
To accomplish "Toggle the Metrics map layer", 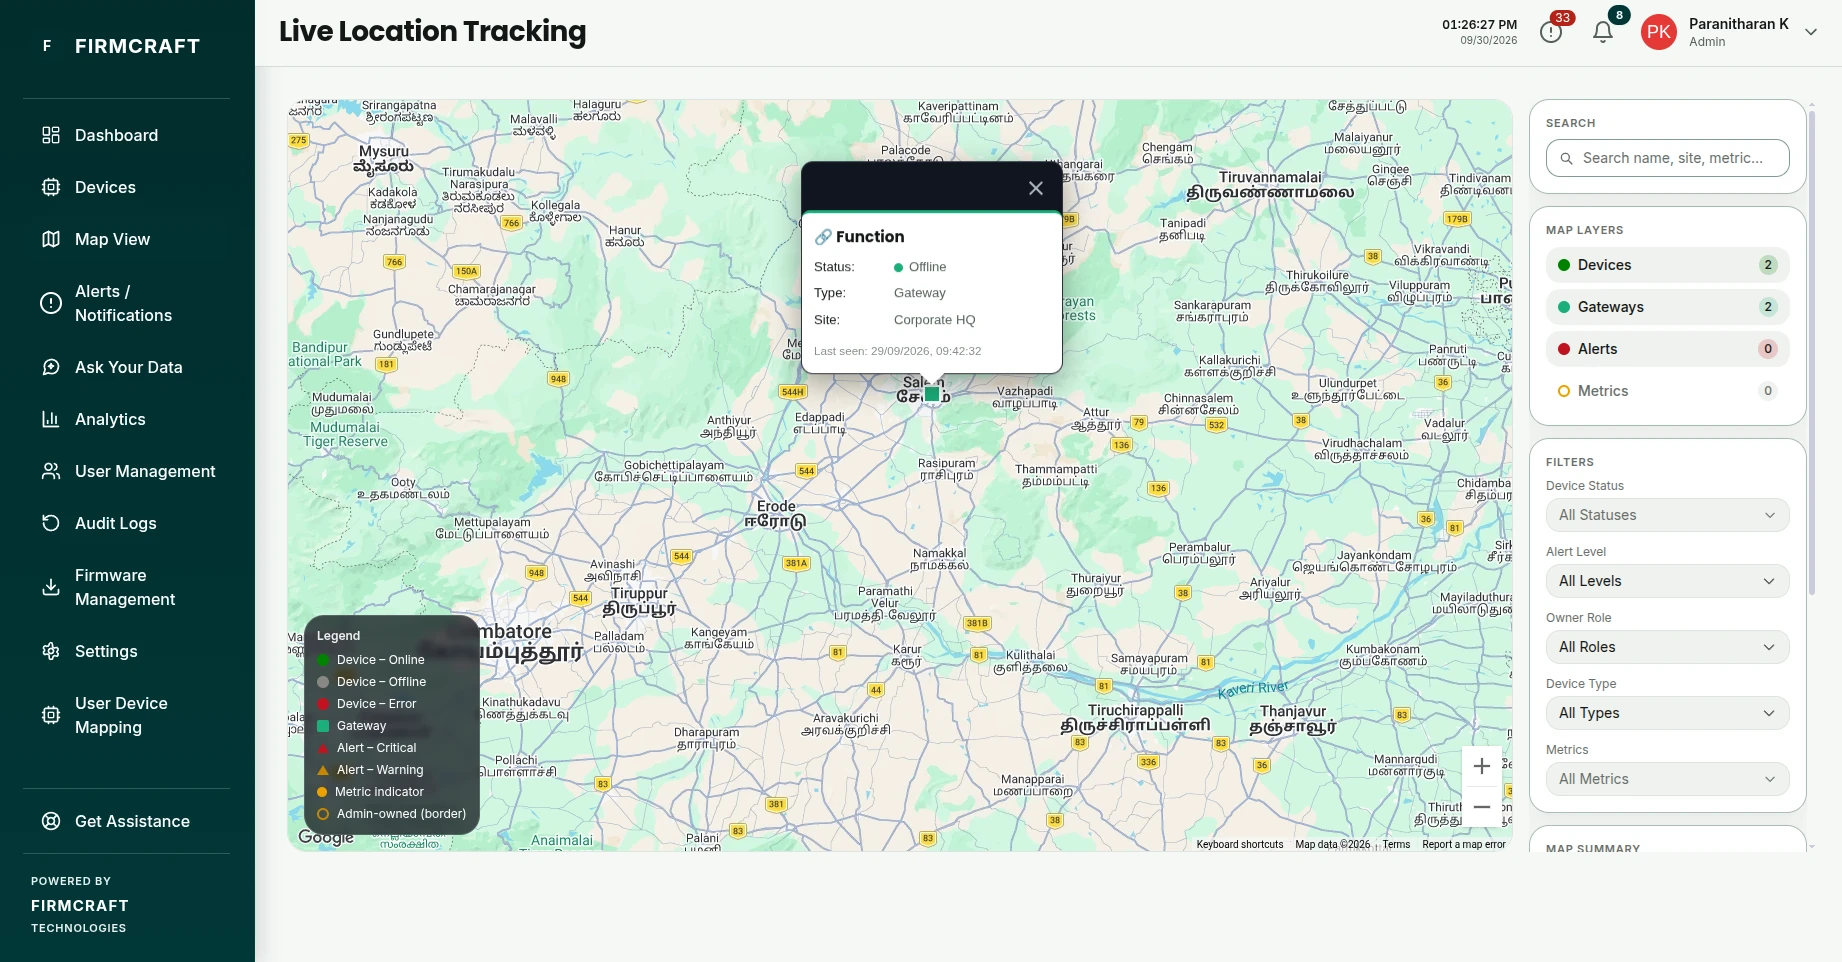I will 1668,391.
